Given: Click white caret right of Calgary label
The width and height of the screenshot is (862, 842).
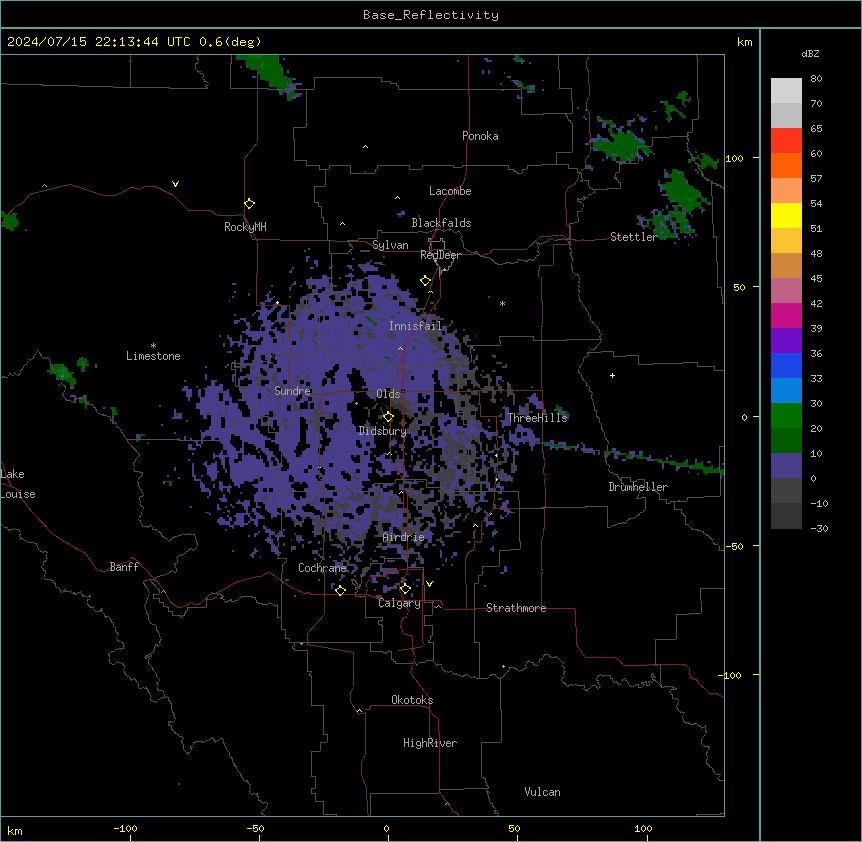Looking at the screenshot, I should [x=438, y=606].
